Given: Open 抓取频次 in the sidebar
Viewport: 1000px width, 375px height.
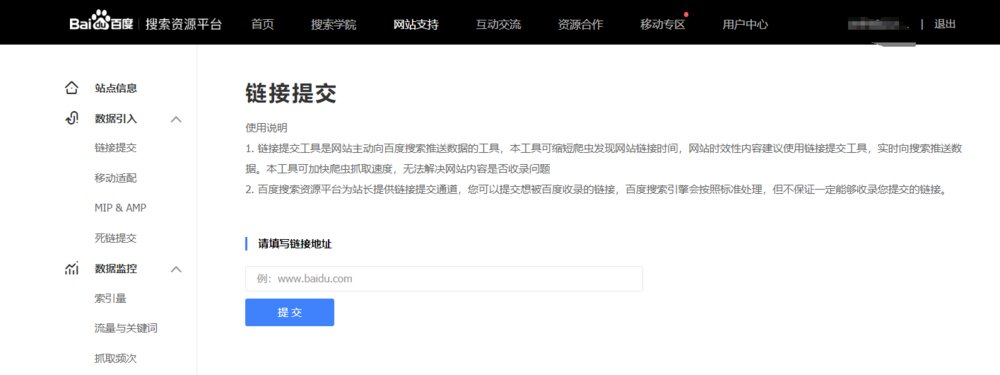Looking at the screenshot, I should pos(115,358).
